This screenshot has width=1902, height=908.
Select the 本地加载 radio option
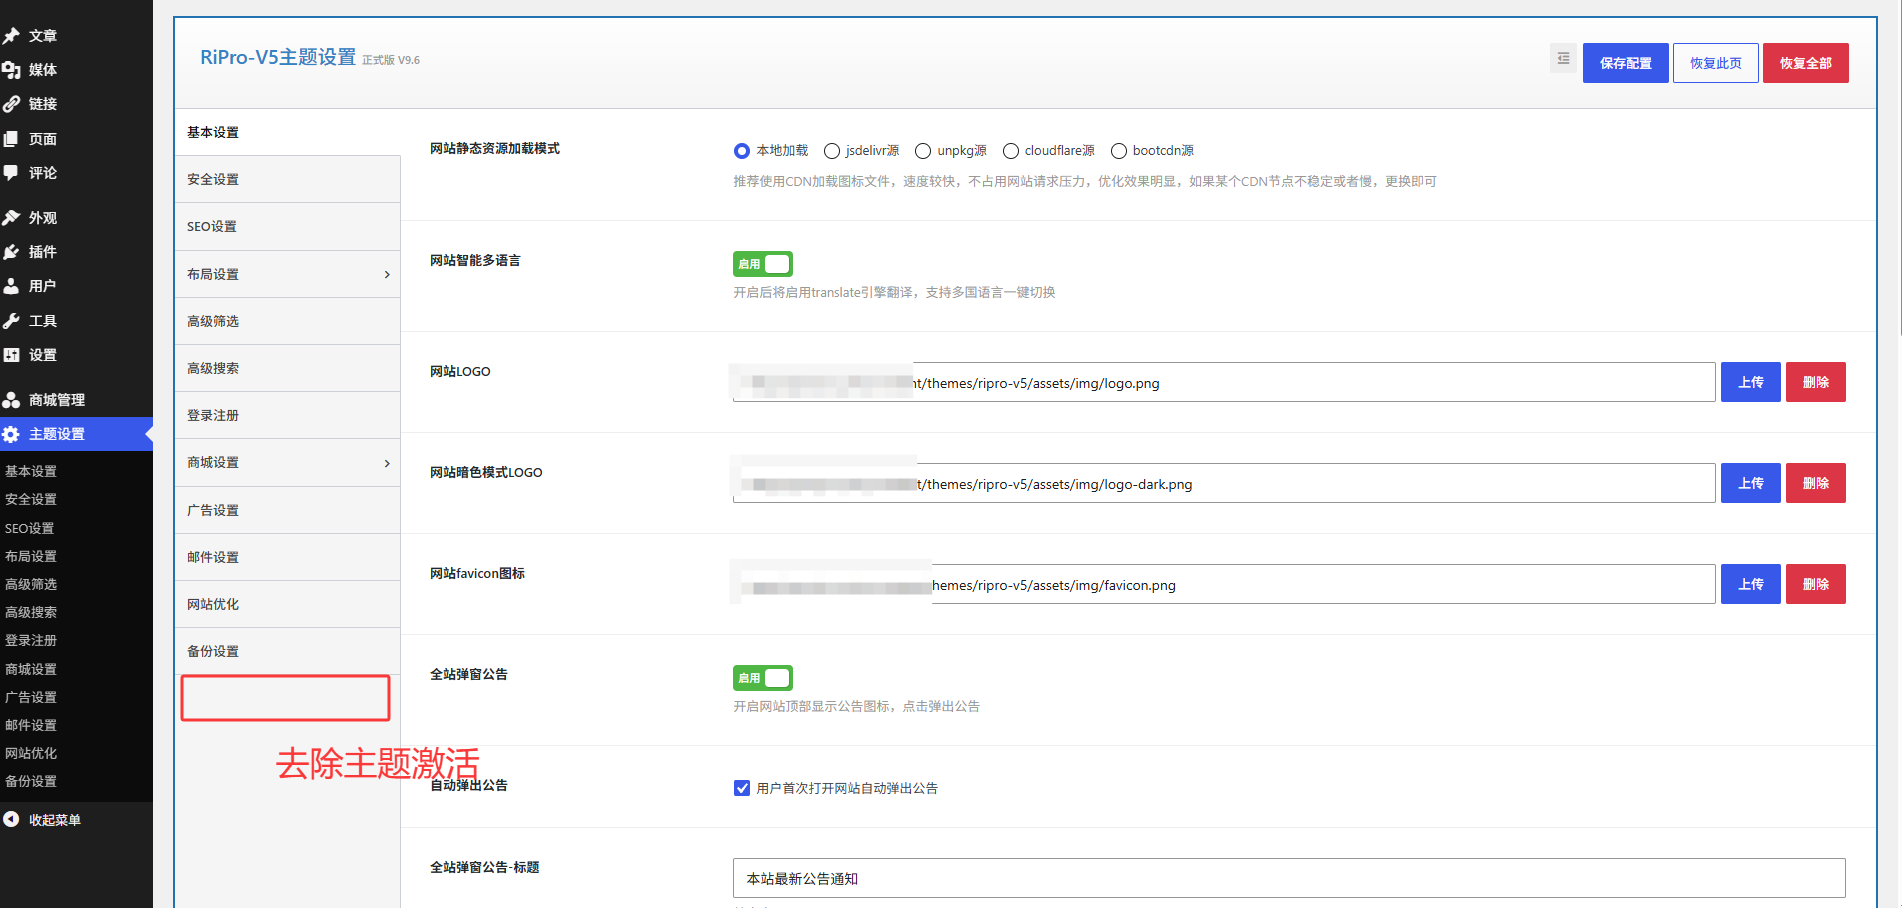tap(742, 151)
